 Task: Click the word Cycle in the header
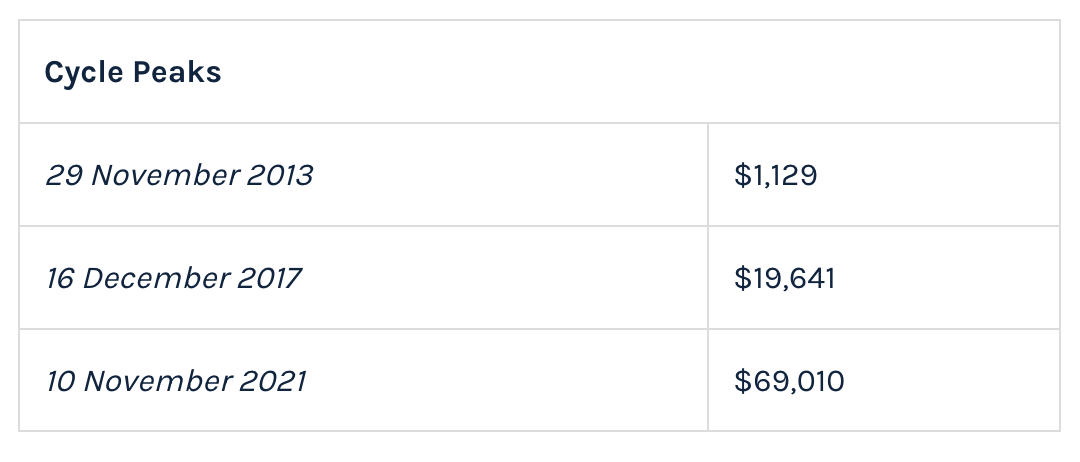(82, 73)
